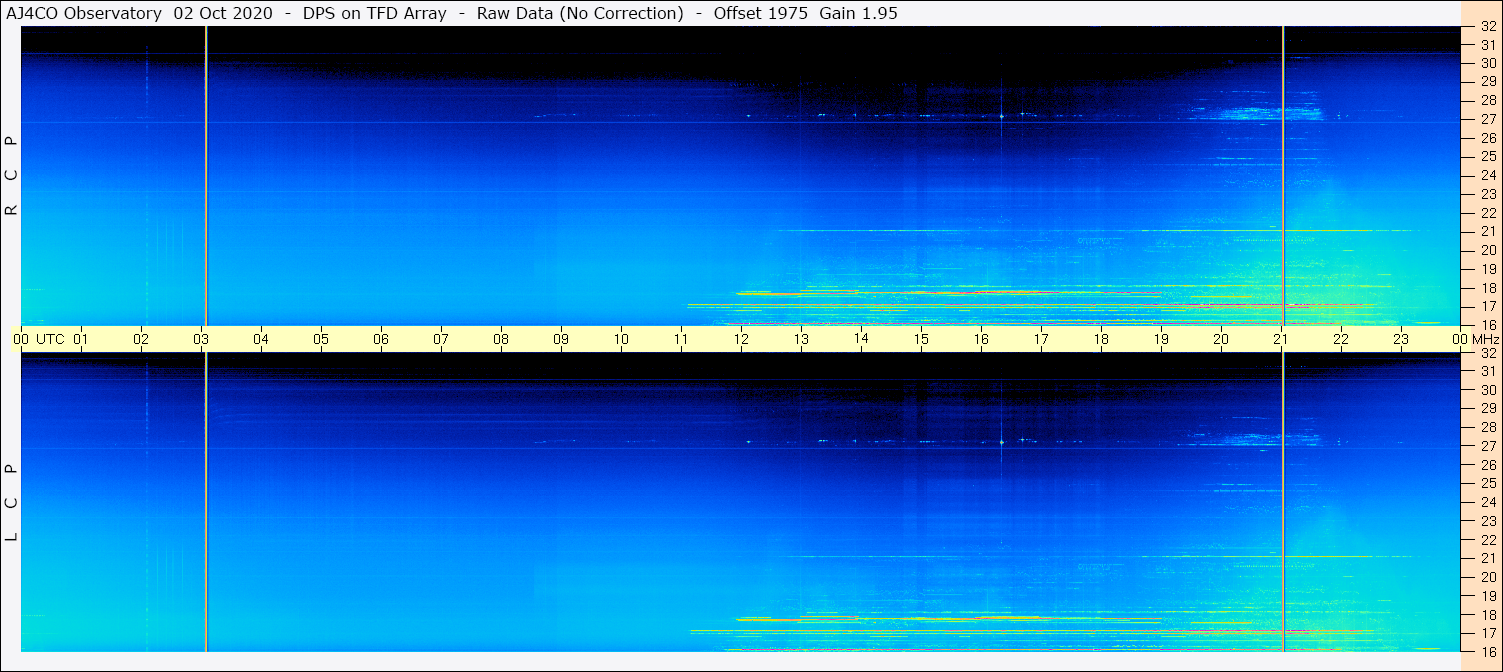Select hour 06 on time axis
1503x672 pixels.
point(381,339)
